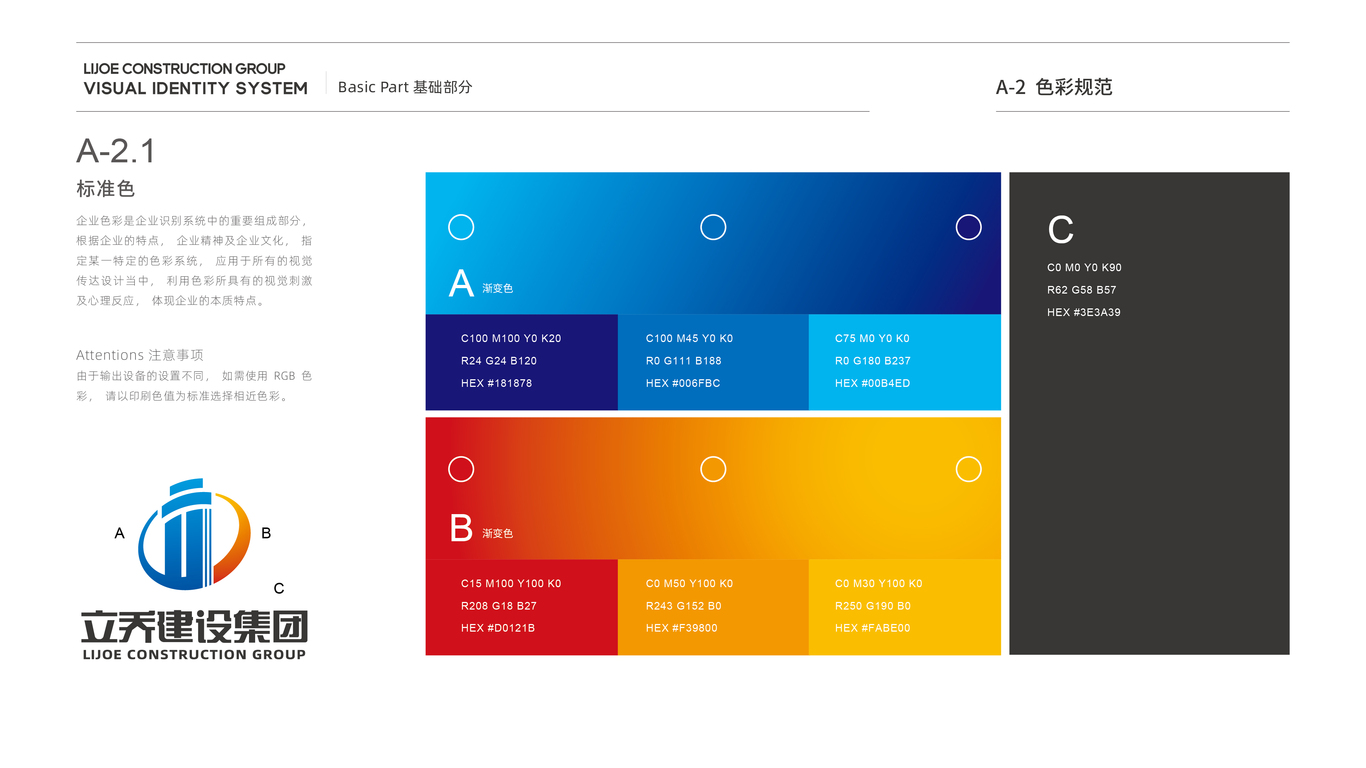Click the large white letter B on orange gradient
The image size is (1366, 768).
pos(461,528)
